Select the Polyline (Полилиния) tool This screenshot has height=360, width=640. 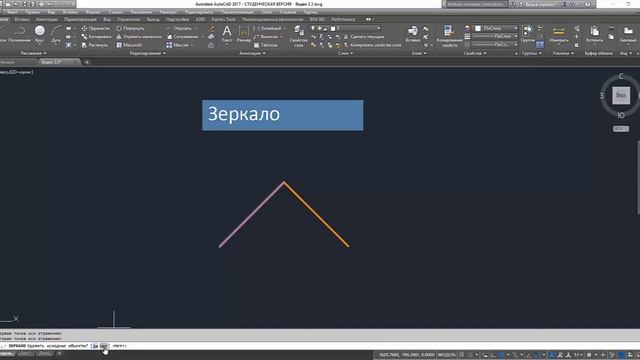point(19,34)
